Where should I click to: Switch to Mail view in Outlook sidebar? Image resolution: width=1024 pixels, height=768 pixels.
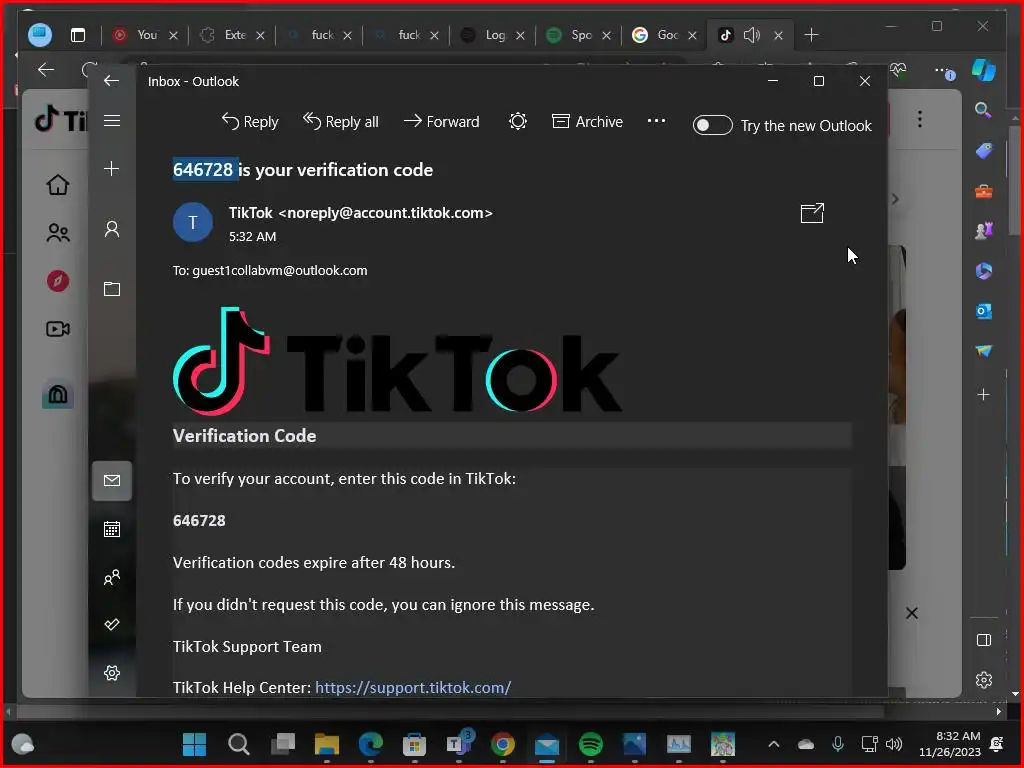coord(112,481)
